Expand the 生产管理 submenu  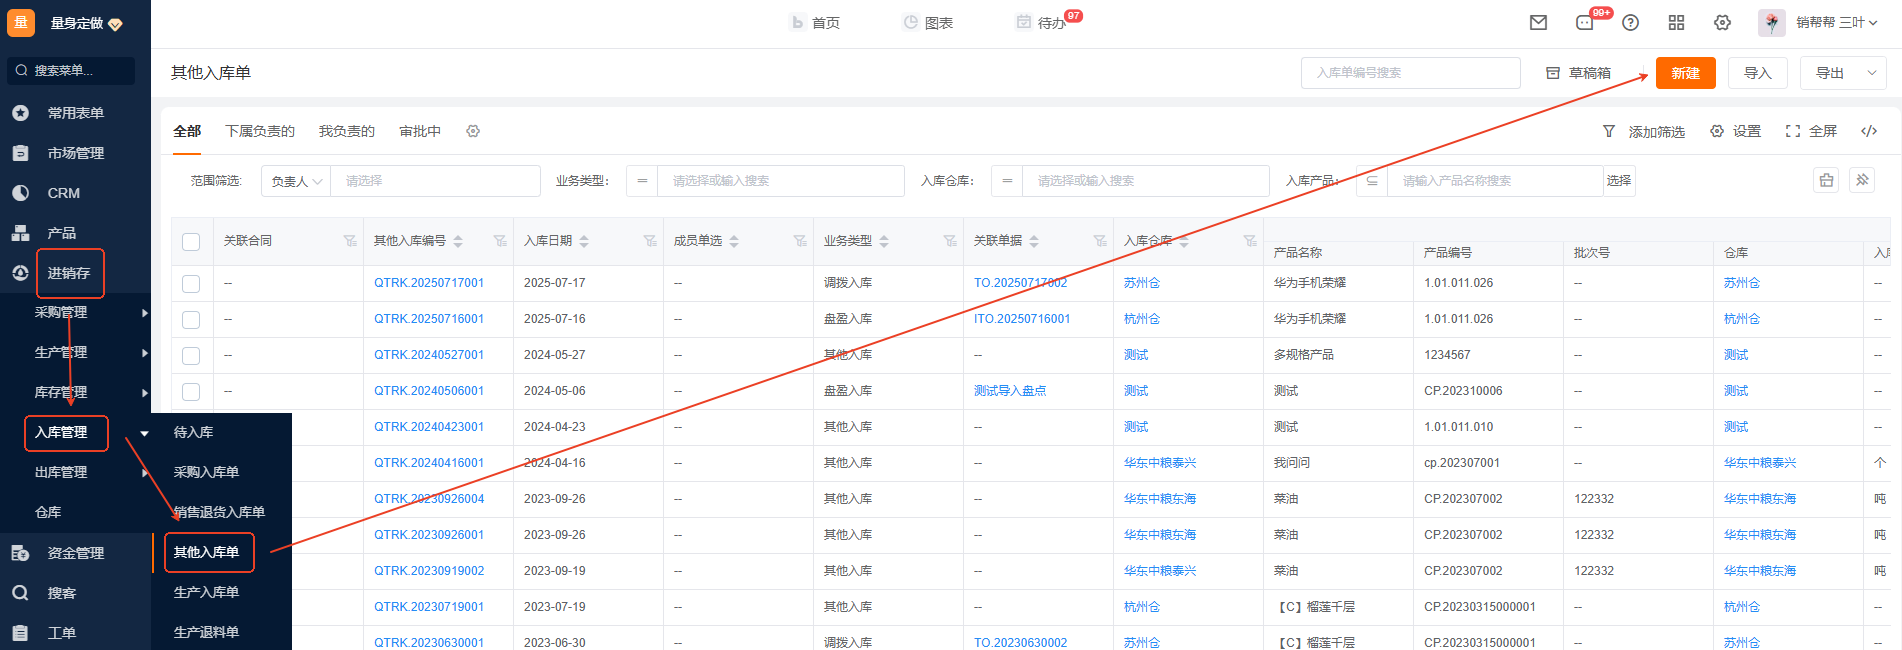145,353
